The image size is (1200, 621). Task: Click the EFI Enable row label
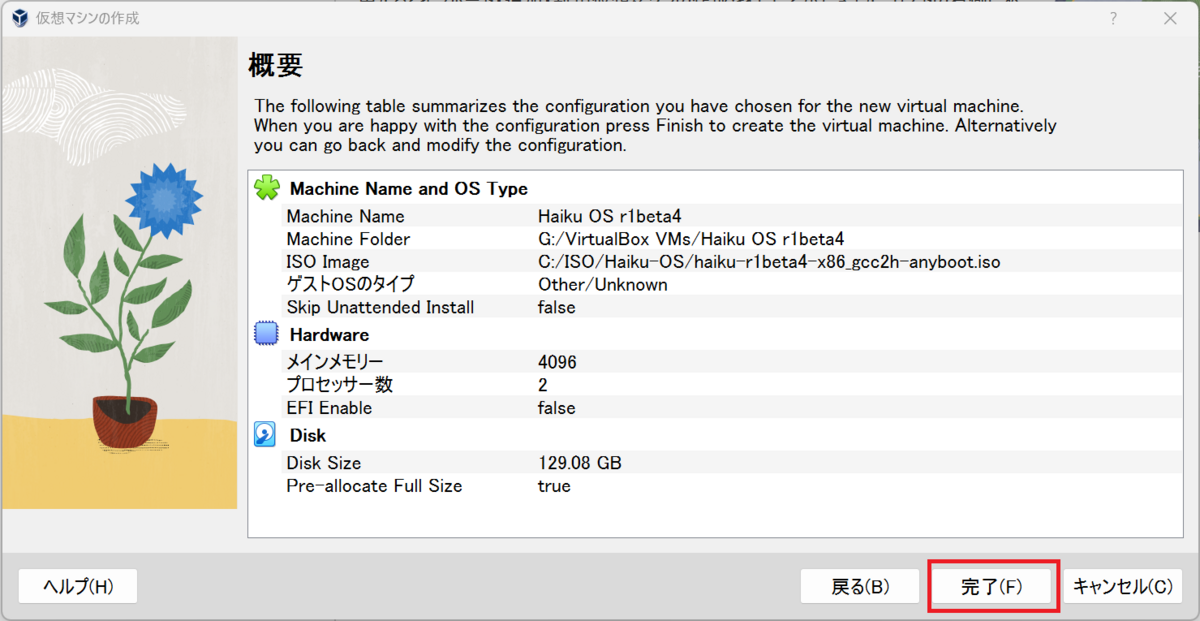coord(329,408)
